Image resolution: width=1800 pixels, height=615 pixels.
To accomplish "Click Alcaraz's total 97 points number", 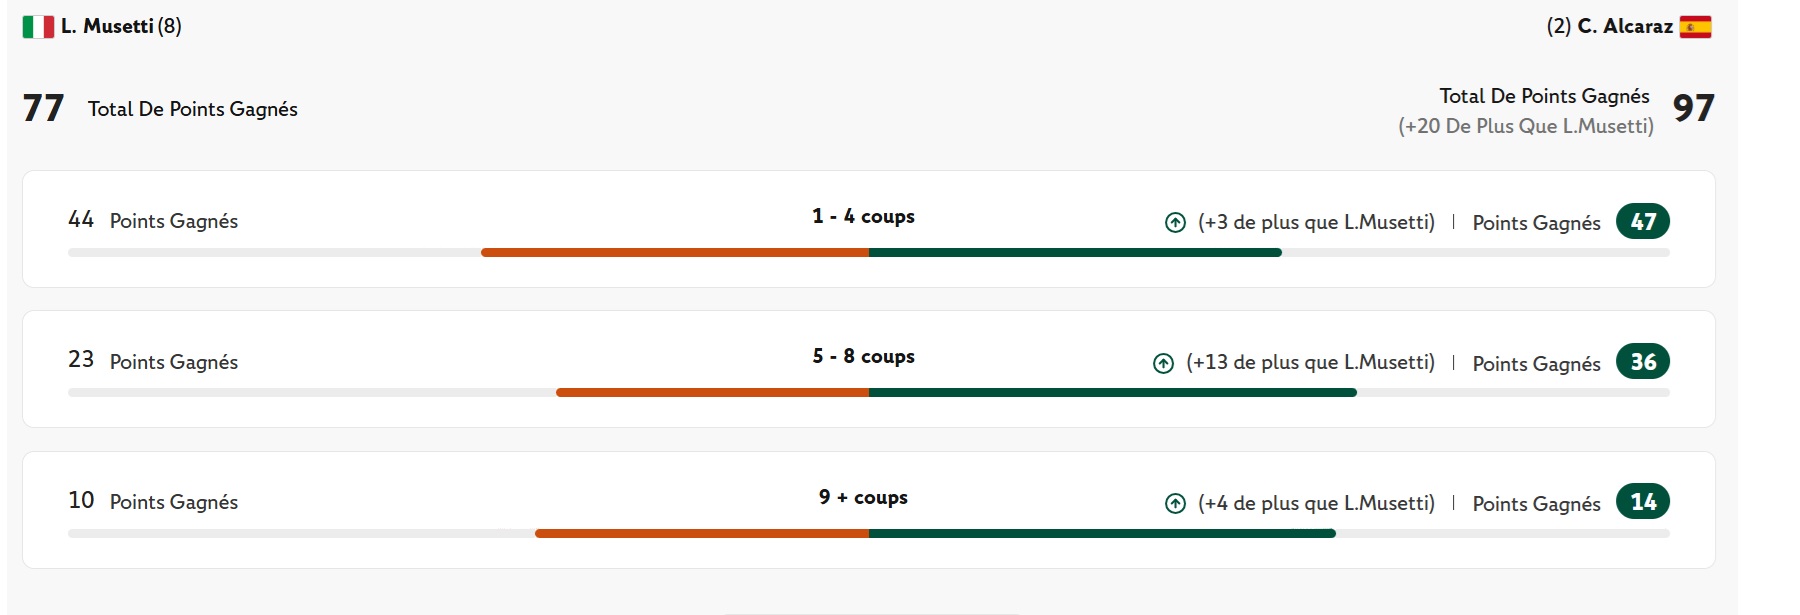I will click(1693, 108).
